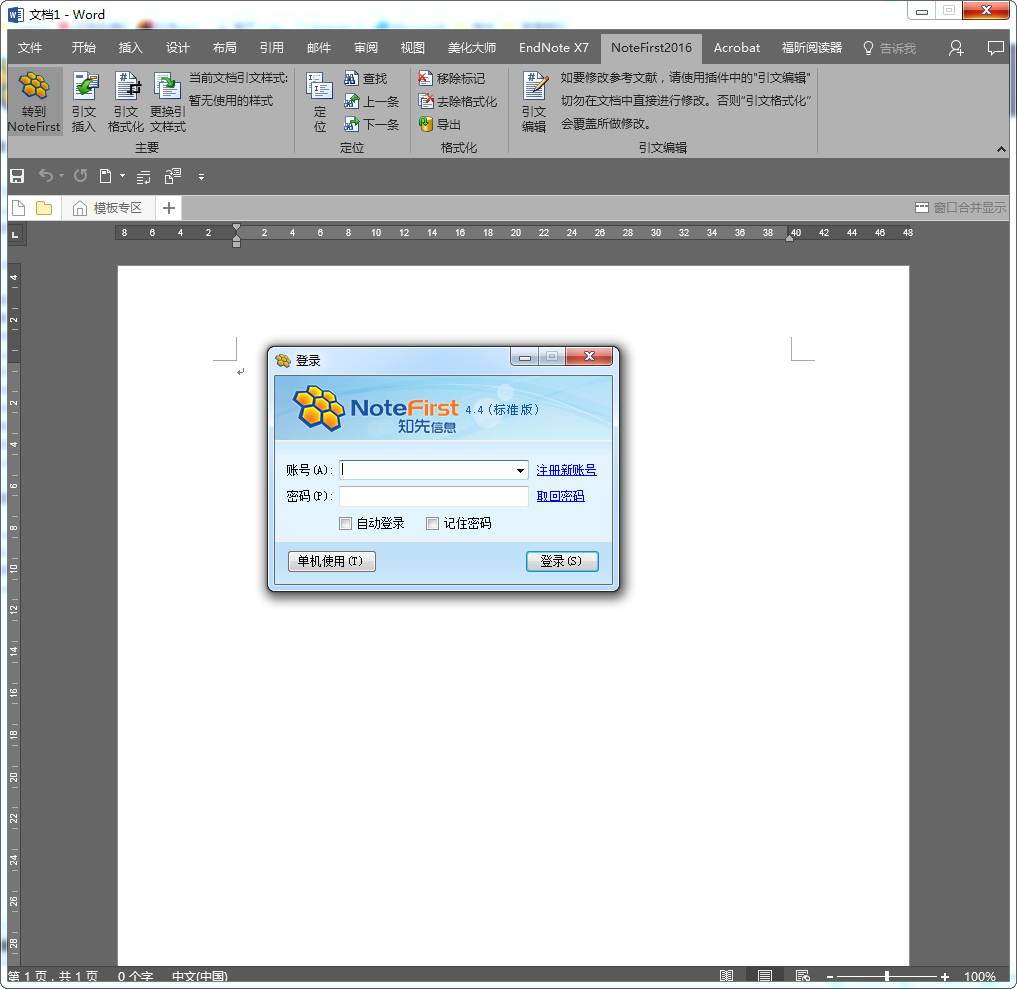Save document with quick access save icon

coord(17,176)
